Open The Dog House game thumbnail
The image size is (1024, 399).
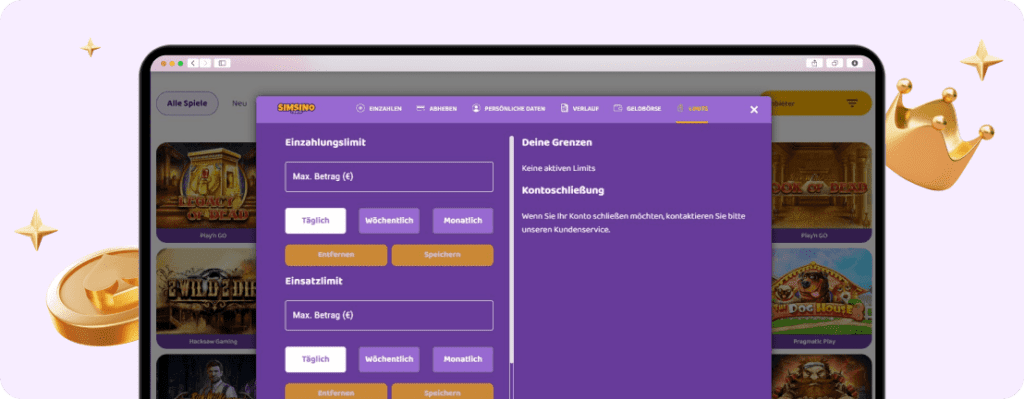coord(822,292)
